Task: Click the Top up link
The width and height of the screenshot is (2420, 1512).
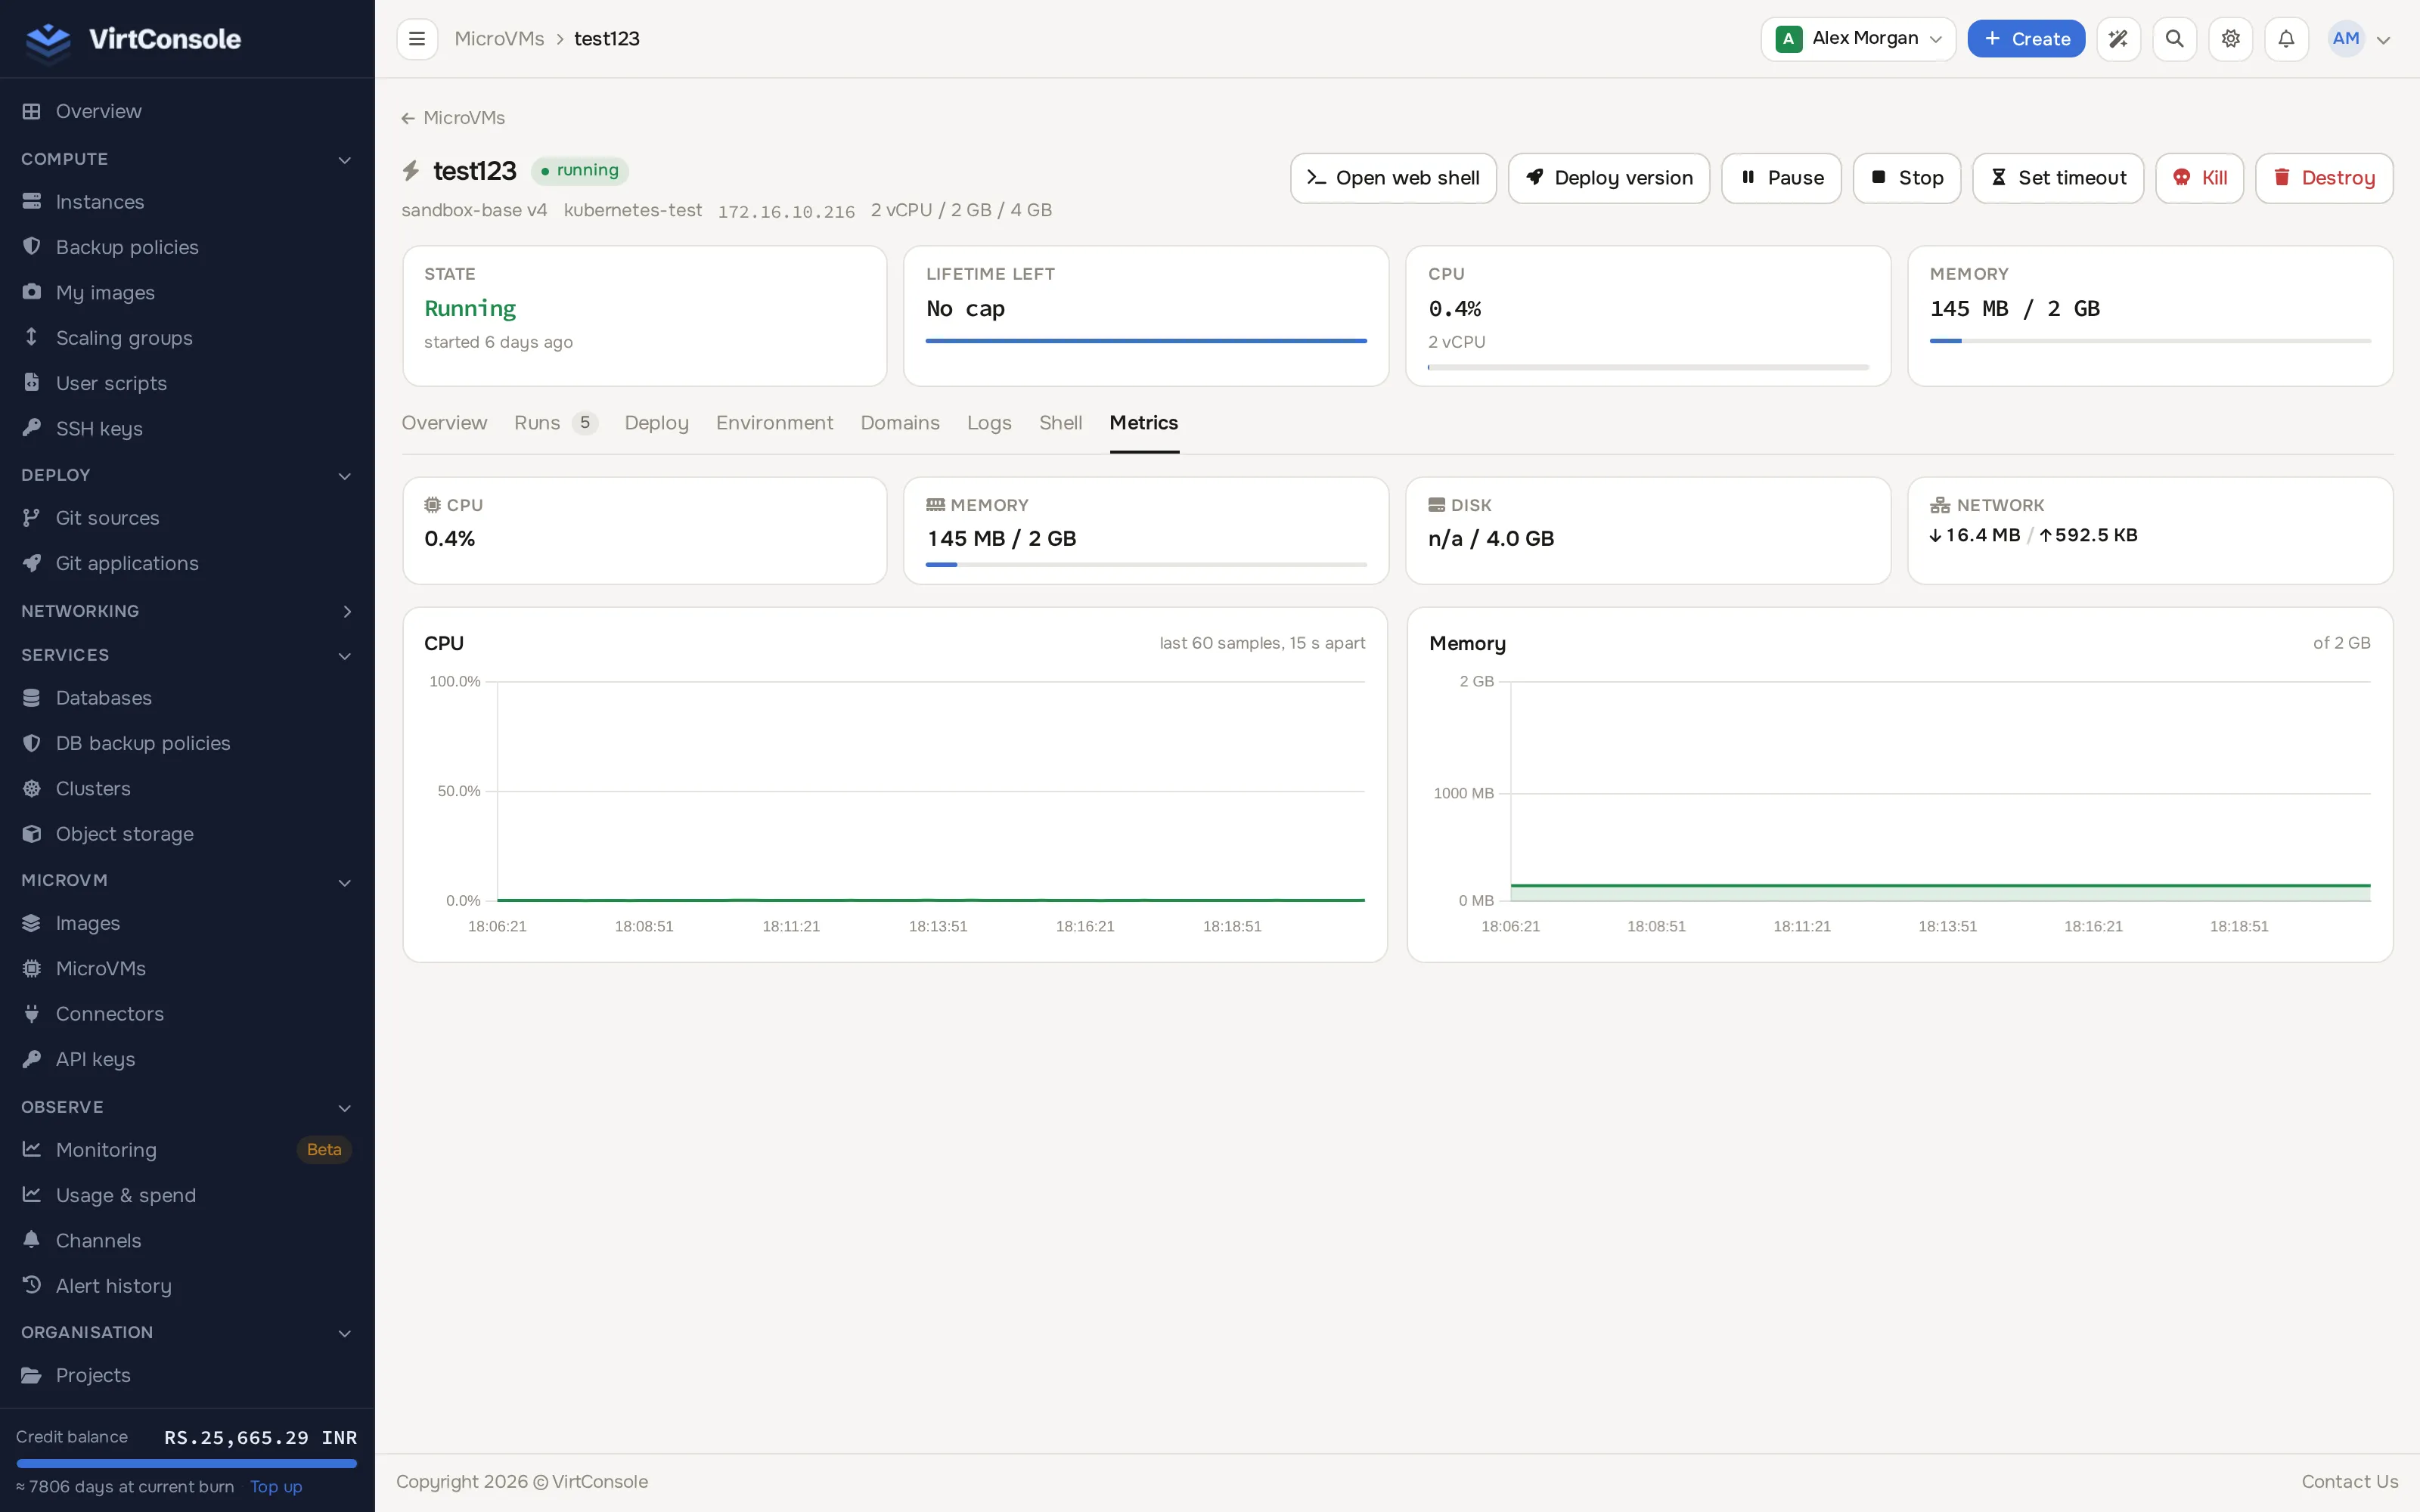Action: (276, 1486)
